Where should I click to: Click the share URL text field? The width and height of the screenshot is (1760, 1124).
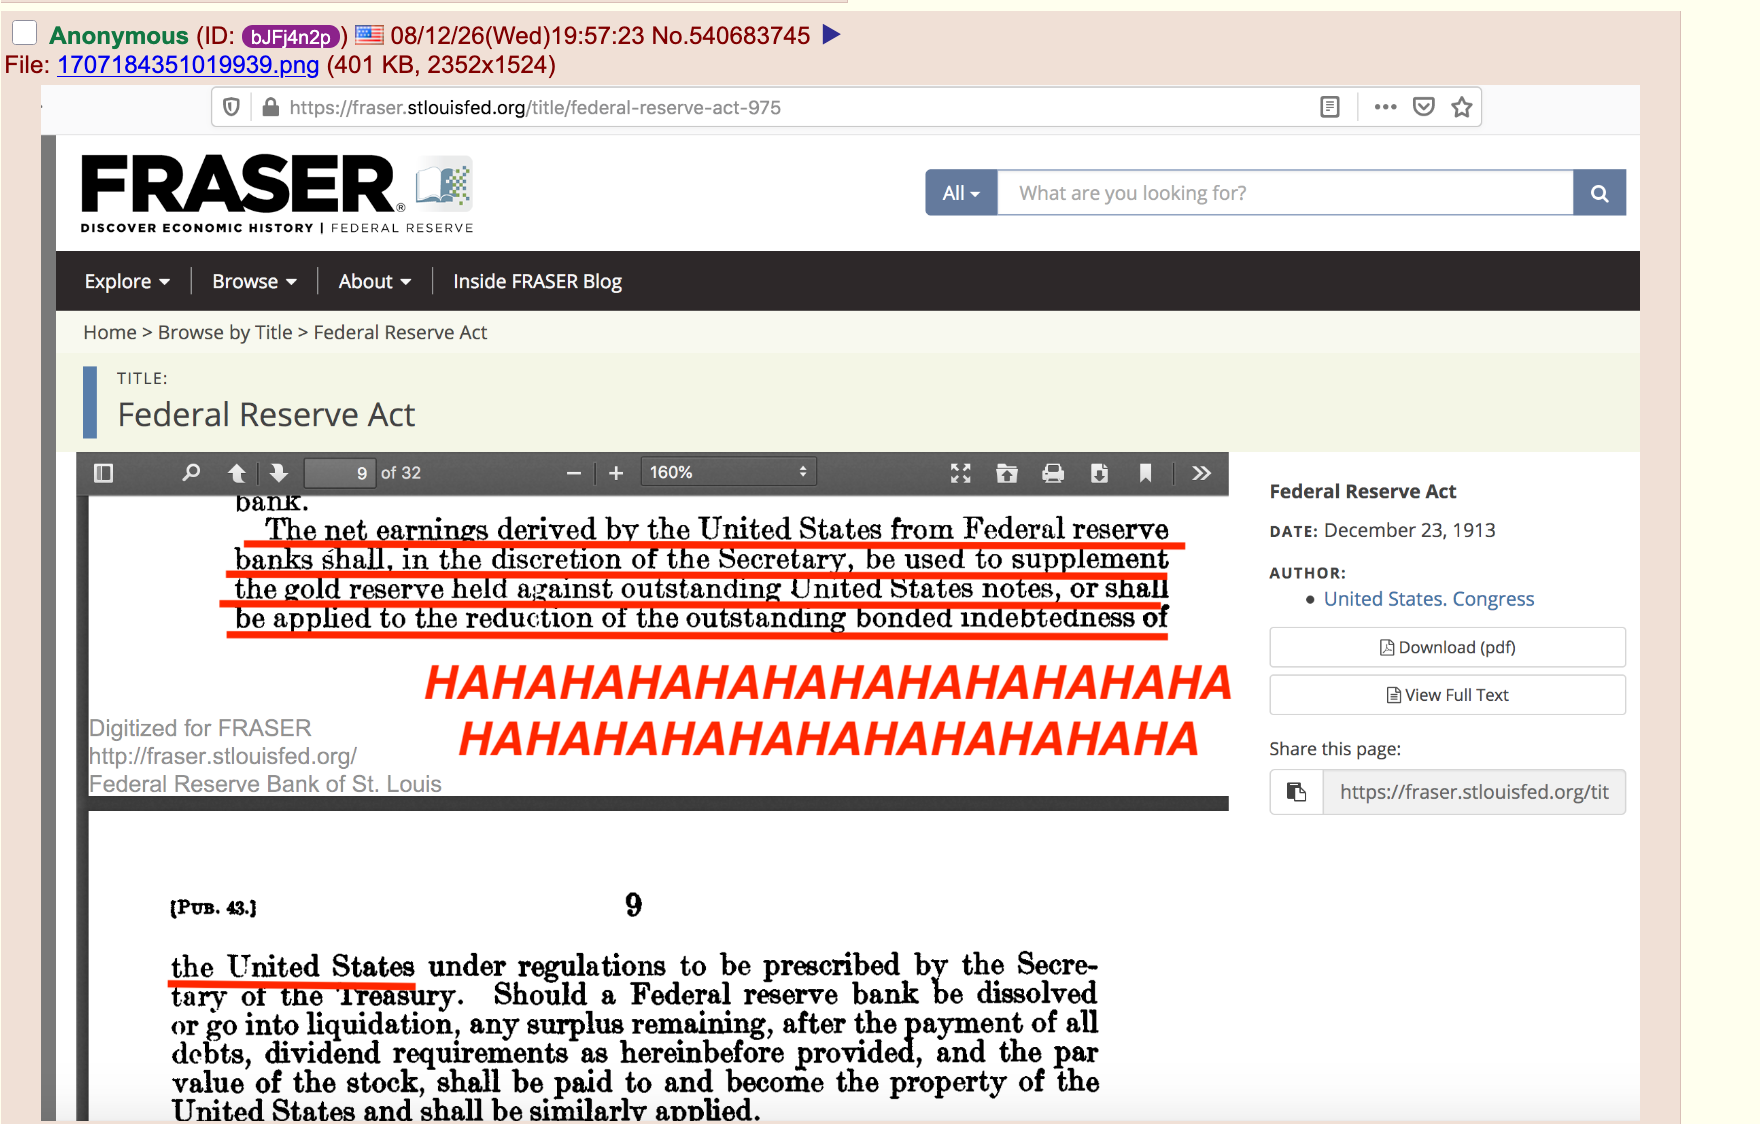[x=1474, y=792]
